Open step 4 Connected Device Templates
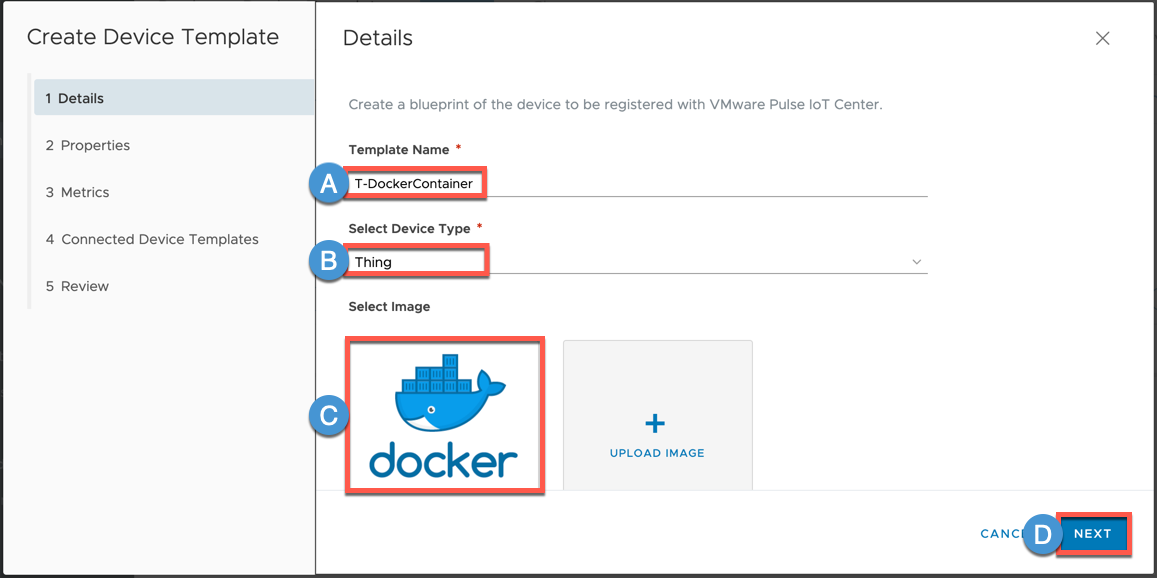The image size is (1157, 578). pyautogui.click(x=152, y=239)
